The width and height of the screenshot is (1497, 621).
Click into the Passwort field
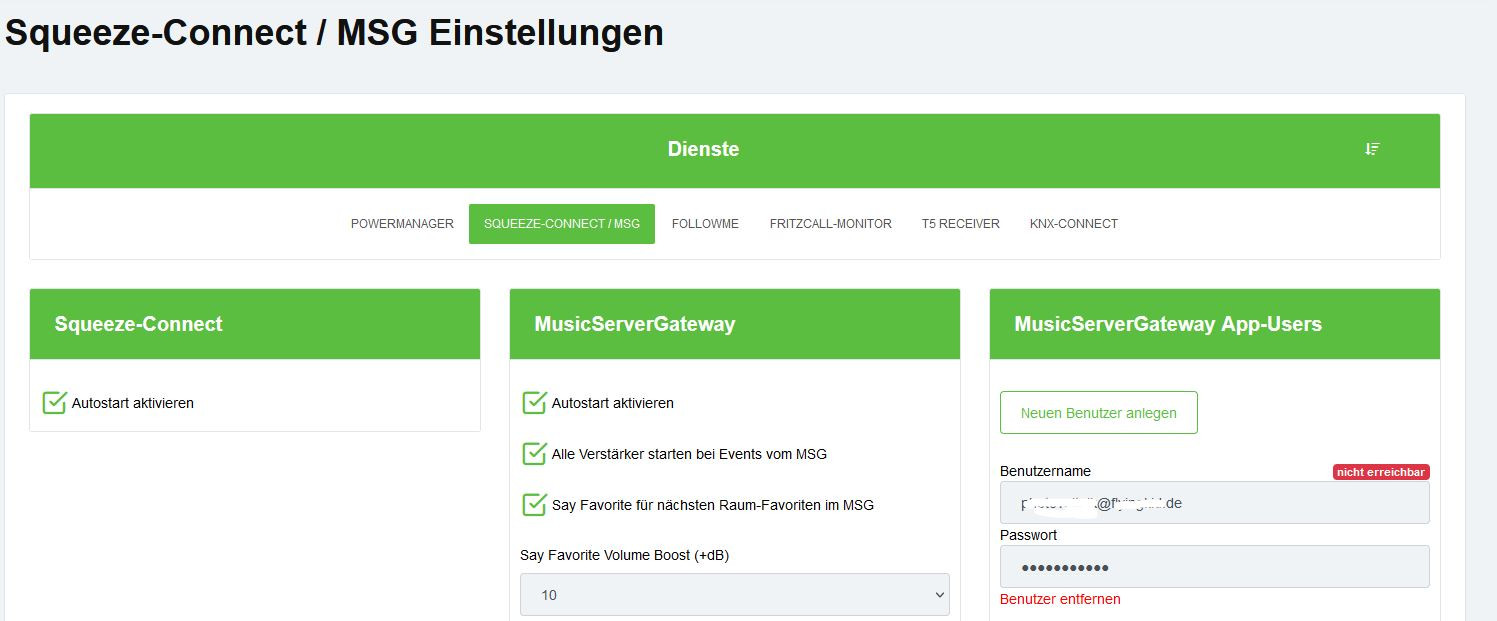tap(1214, 567)
